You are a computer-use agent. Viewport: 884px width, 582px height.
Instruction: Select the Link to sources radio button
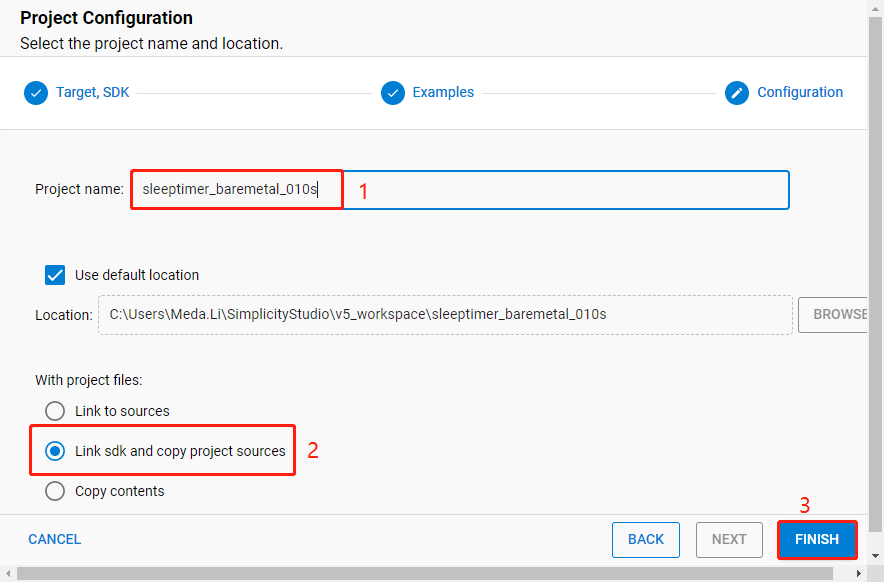pyautogui.click(x=55, y=410)
